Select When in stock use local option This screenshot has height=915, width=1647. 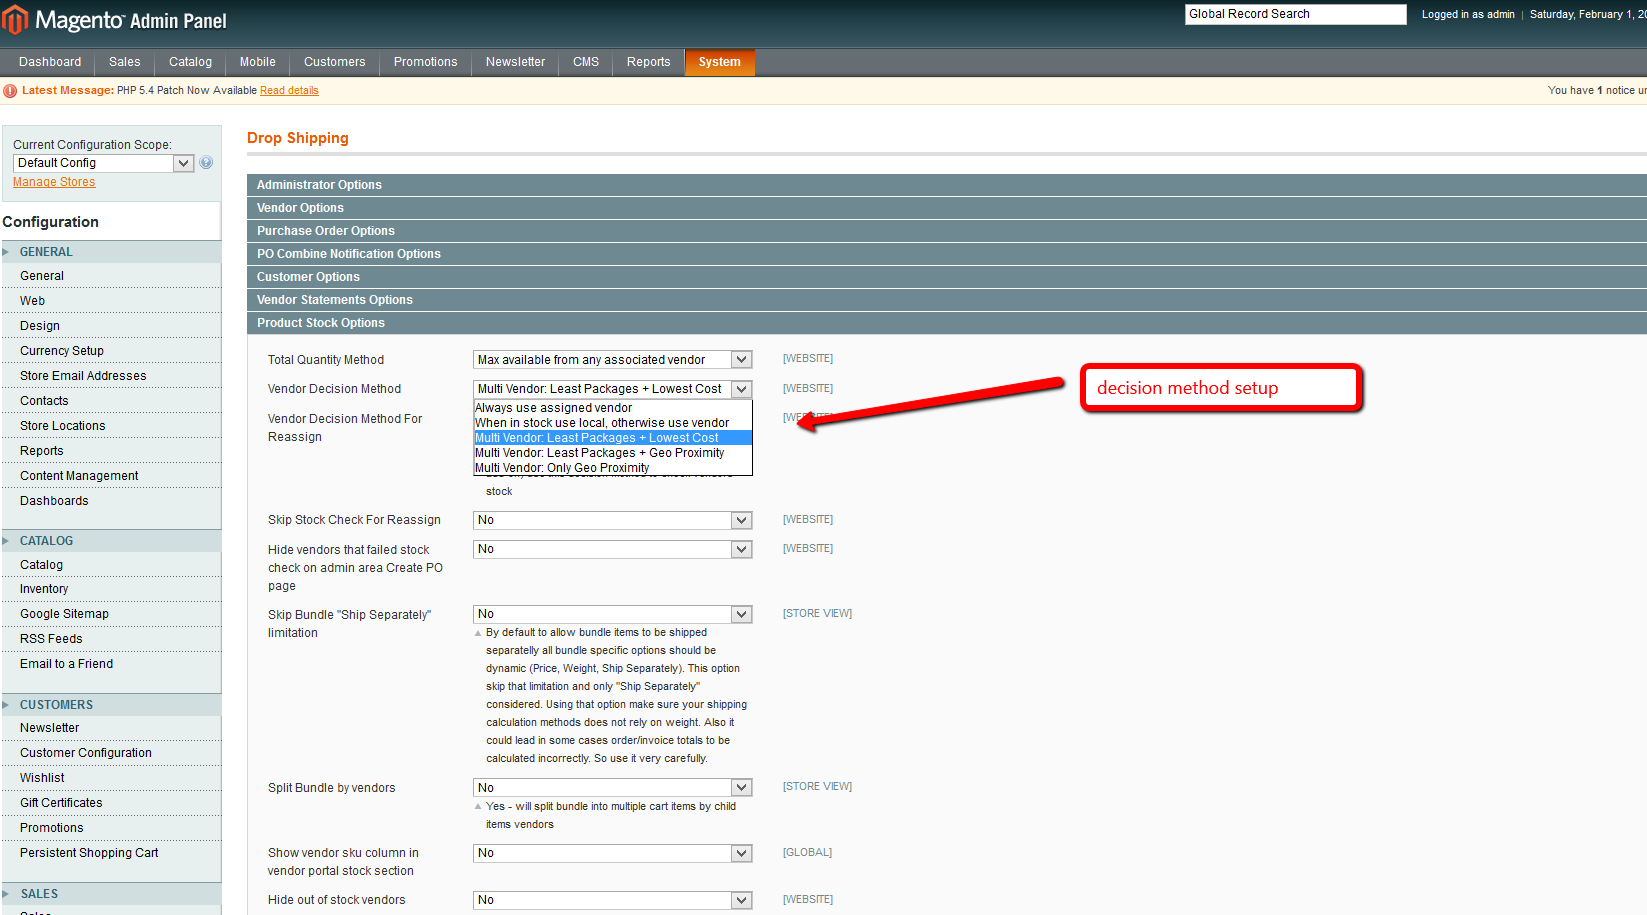[612, 423]
